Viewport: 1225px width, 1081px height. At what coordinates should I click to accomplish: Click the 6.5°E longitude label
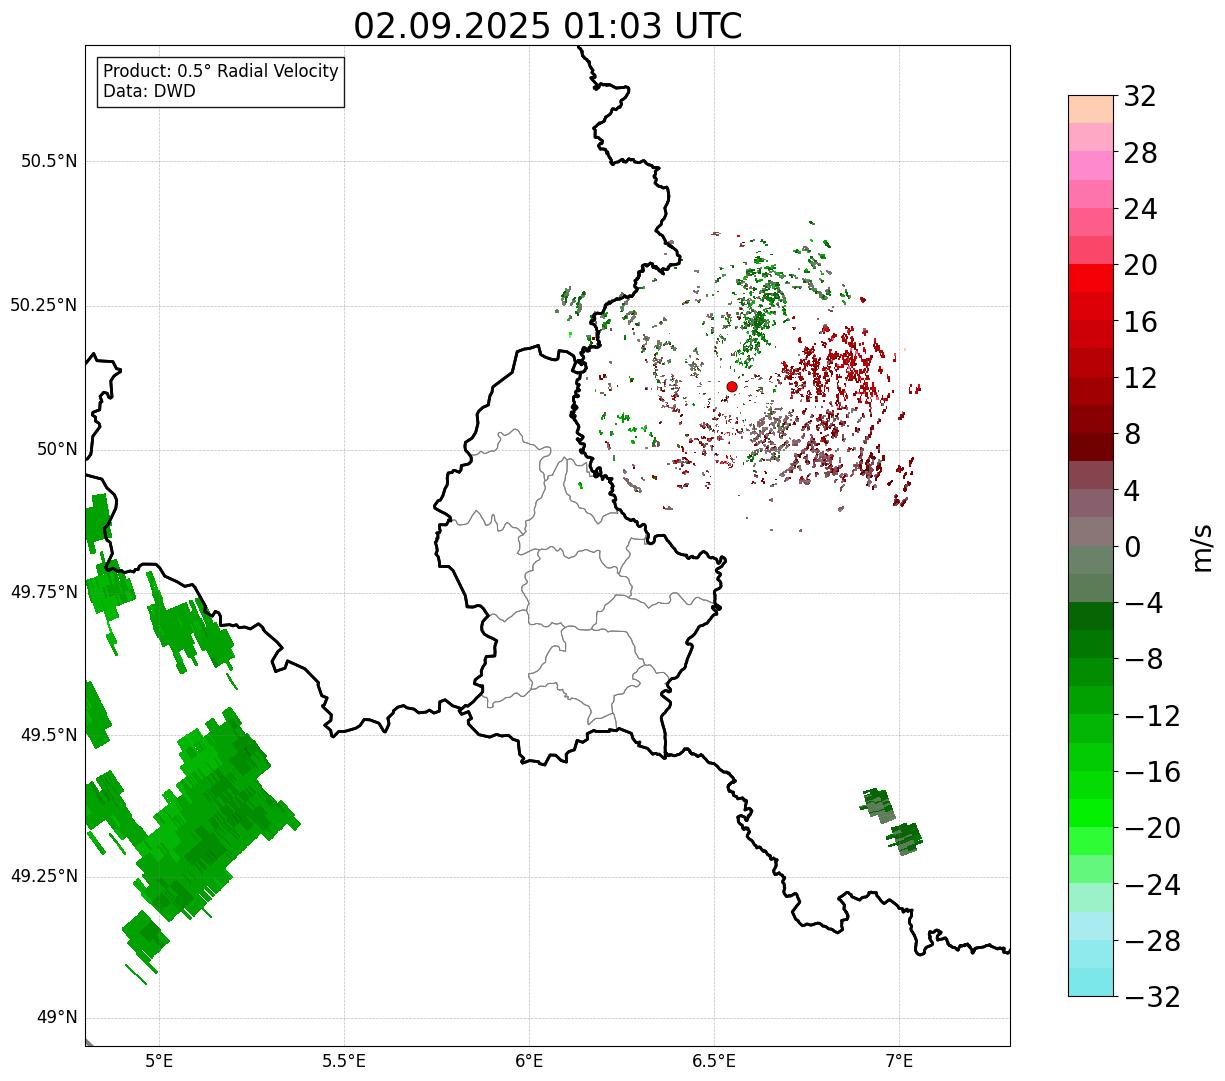(x=714, y=1060)
